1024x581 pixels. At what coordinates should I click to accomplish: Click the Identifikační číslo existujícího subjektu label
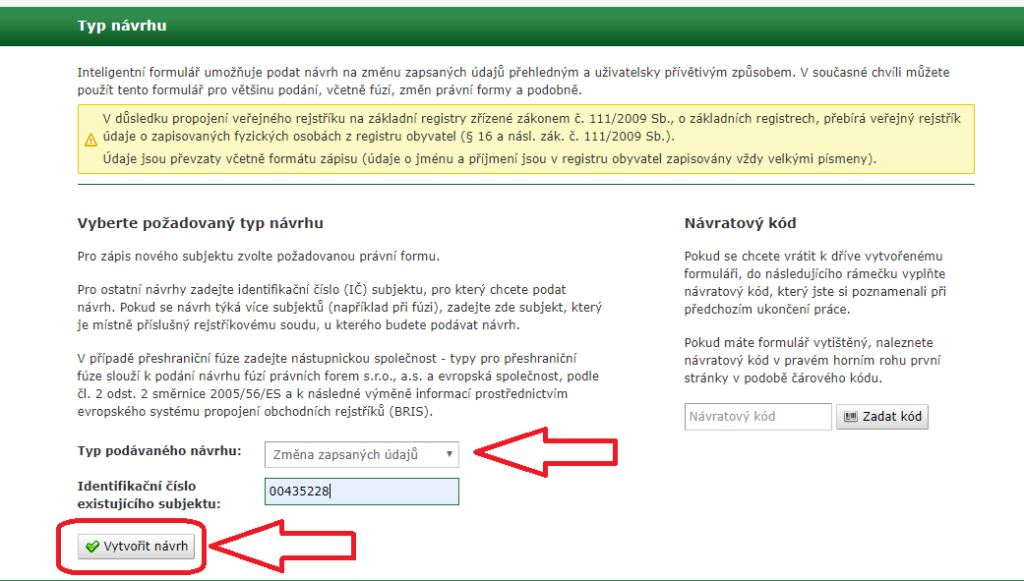[x=149, y=495]
